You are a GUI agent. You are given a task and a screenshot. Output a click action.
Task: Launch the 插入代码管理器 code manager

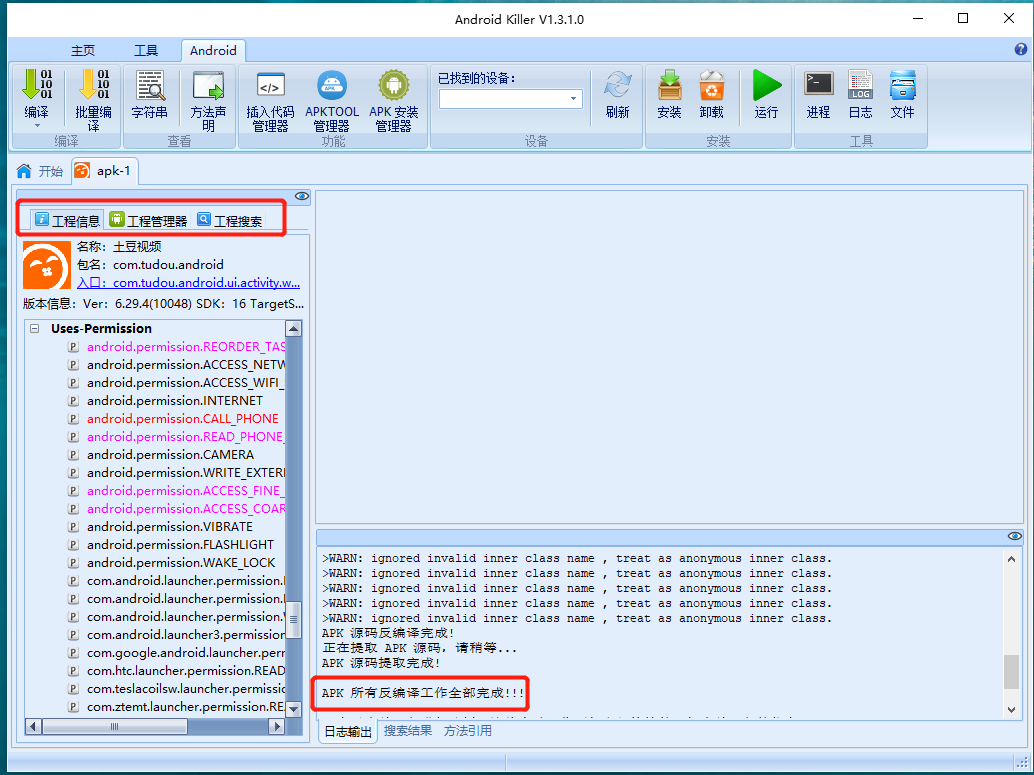point(270,100)
